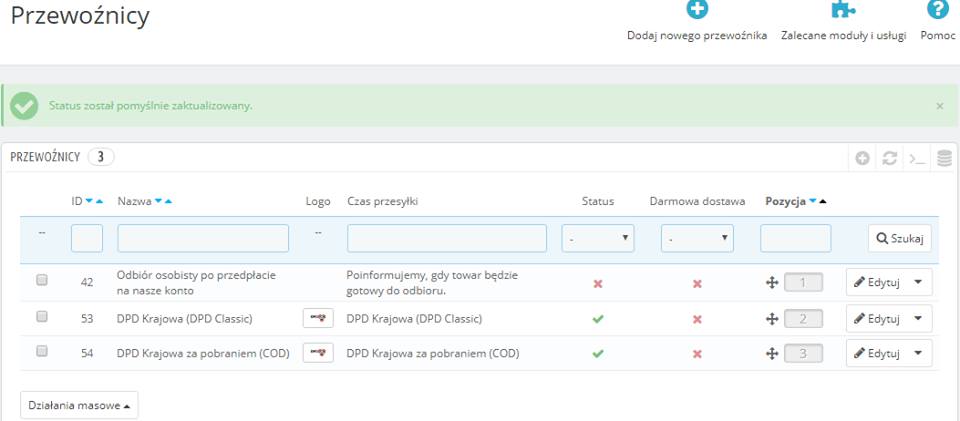Viewport: 960px width, 421px height.
Task: Disable status for DPD Krajowa (DPD Classic)
Action: pyautogui.click(x=598, y=319)
